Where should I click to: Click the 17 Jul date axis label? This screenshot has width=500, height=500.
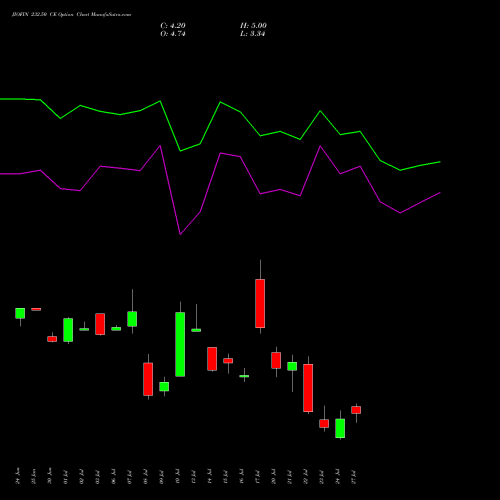pos(258,477)
